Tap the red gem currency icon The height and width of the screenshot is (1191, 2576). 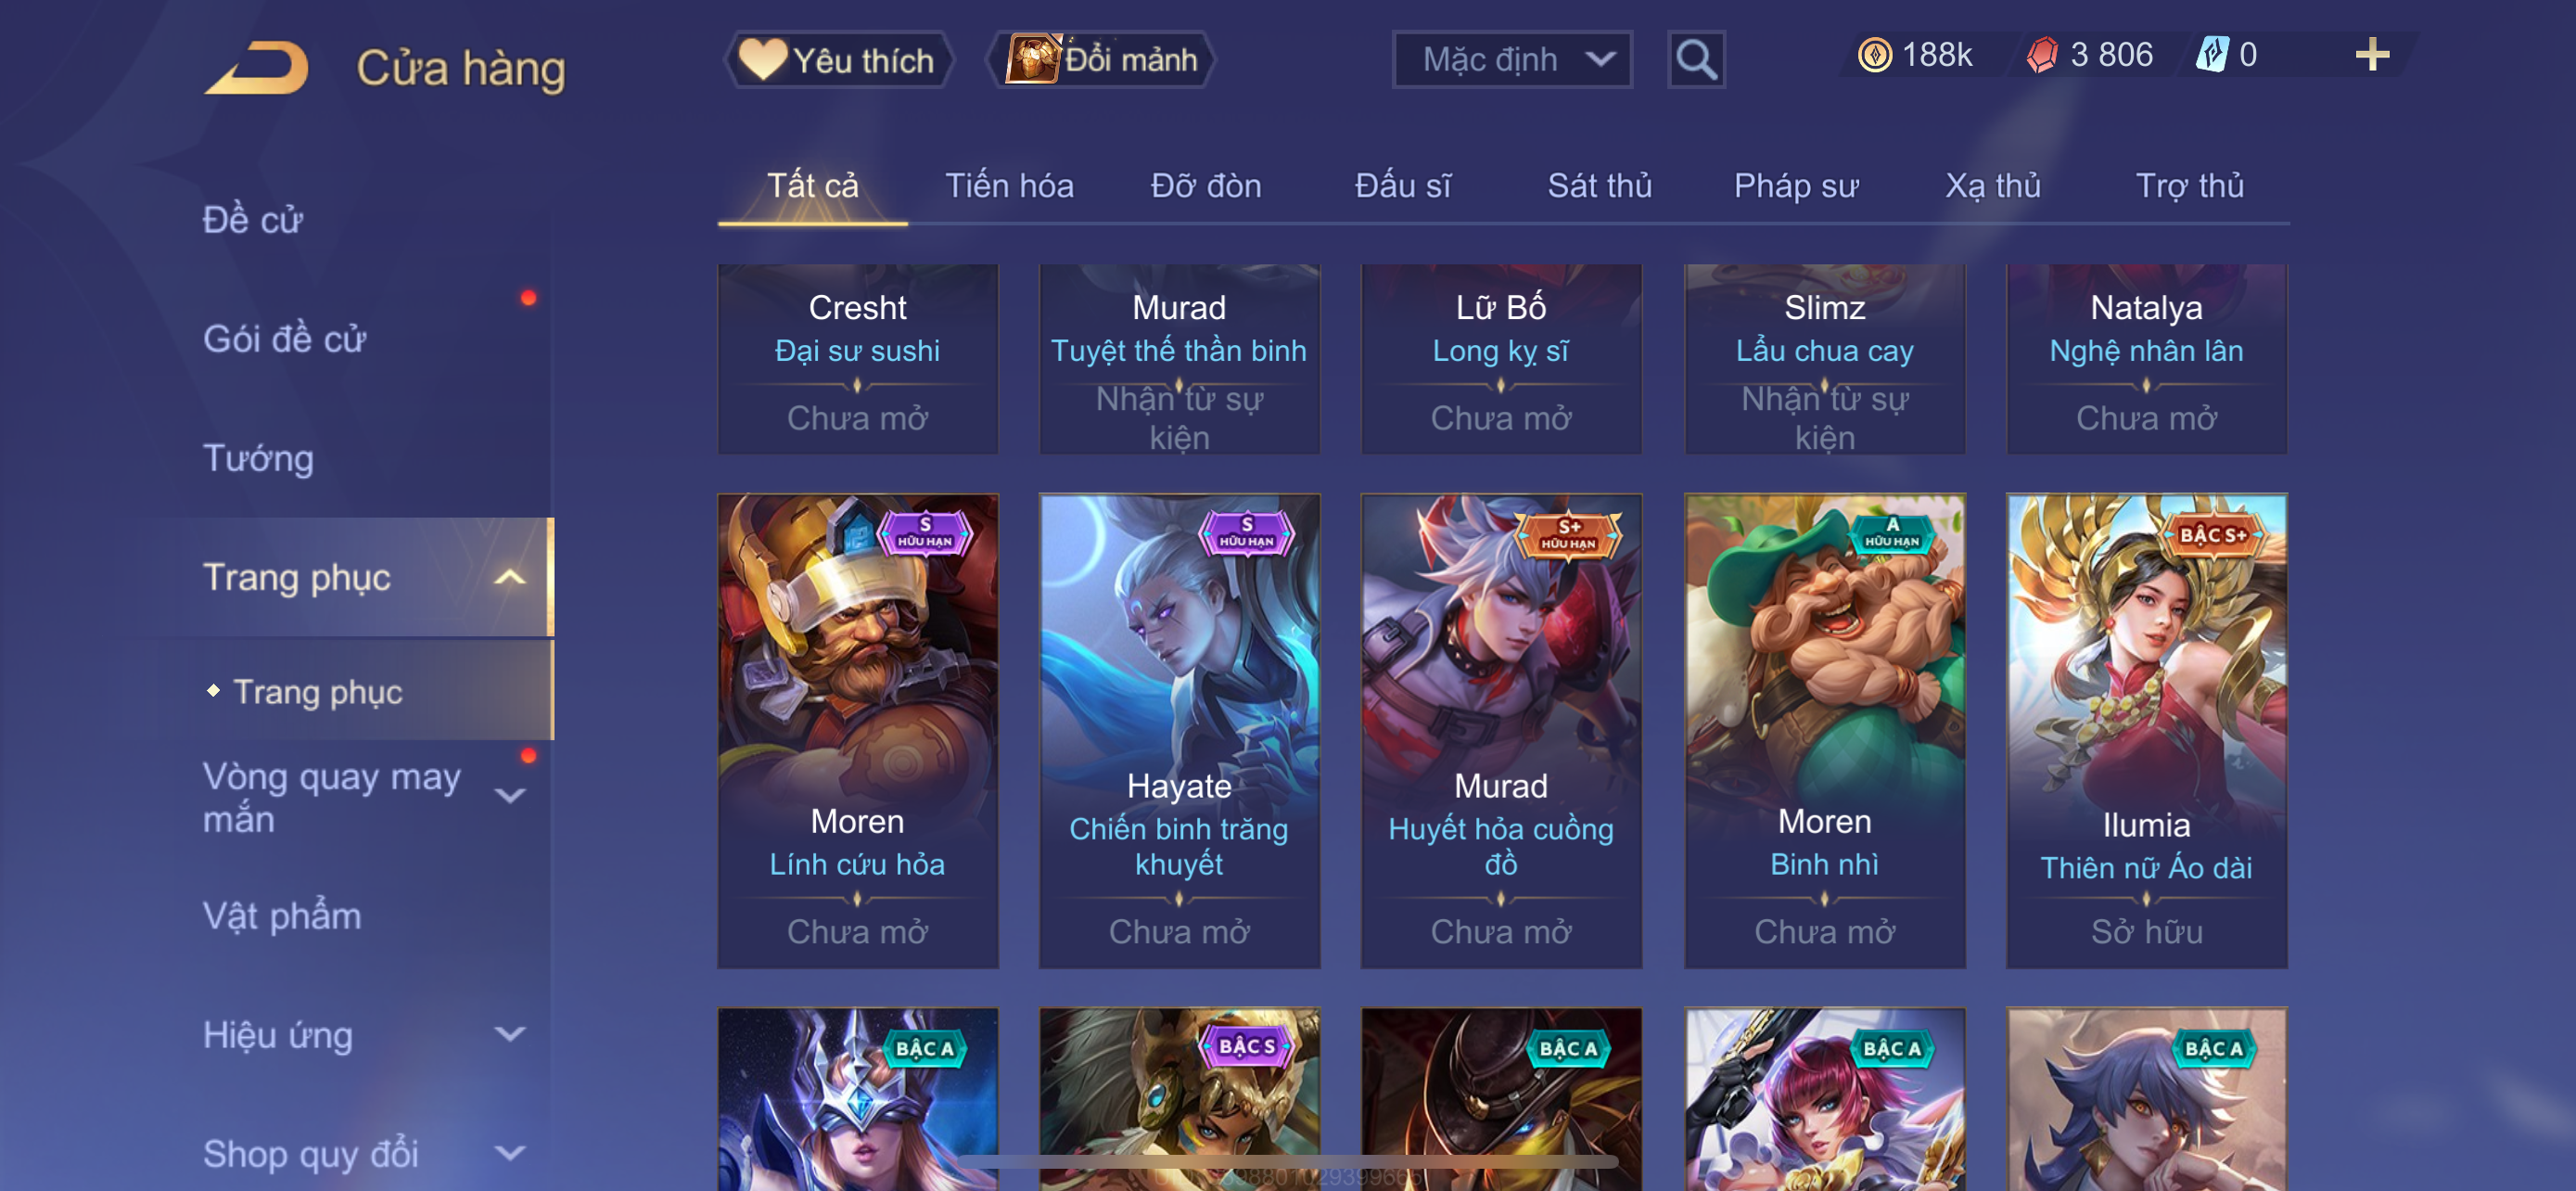click(2042, 54)
